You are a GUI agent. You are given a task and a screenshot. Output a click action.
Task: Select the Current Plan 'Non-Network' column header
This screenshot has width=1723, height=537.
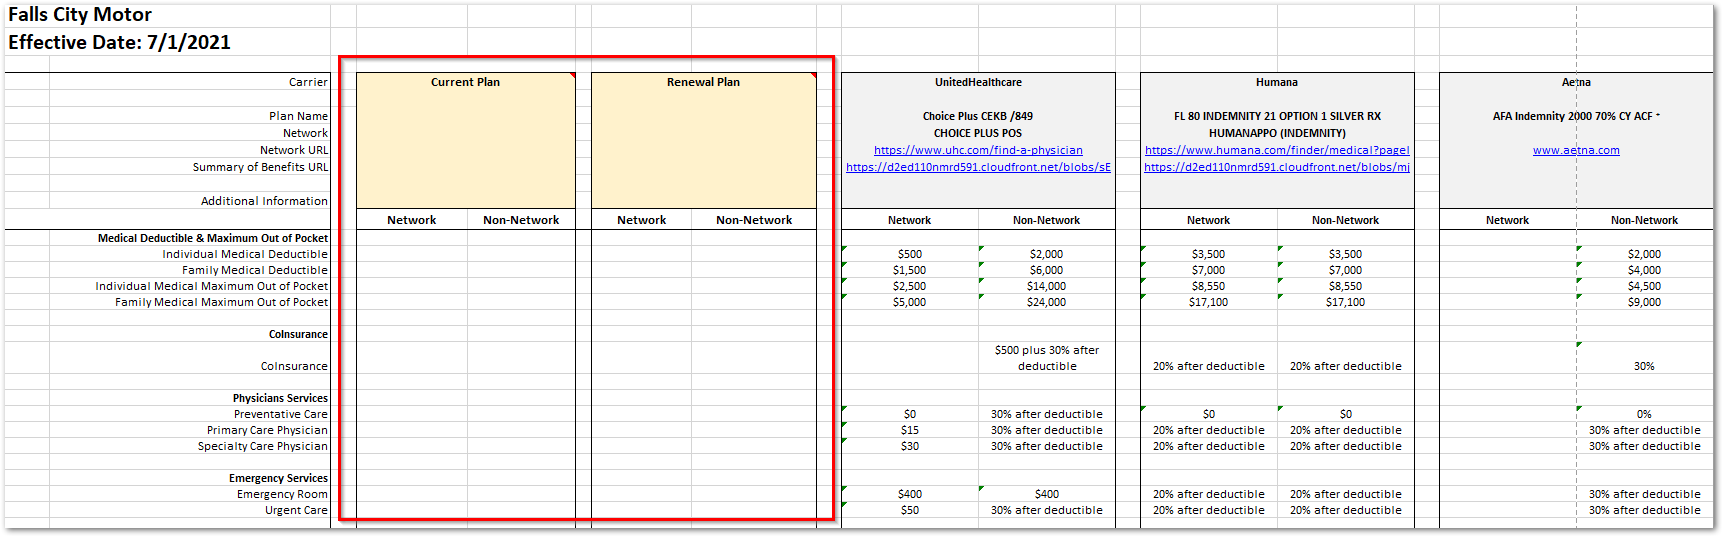521,220
